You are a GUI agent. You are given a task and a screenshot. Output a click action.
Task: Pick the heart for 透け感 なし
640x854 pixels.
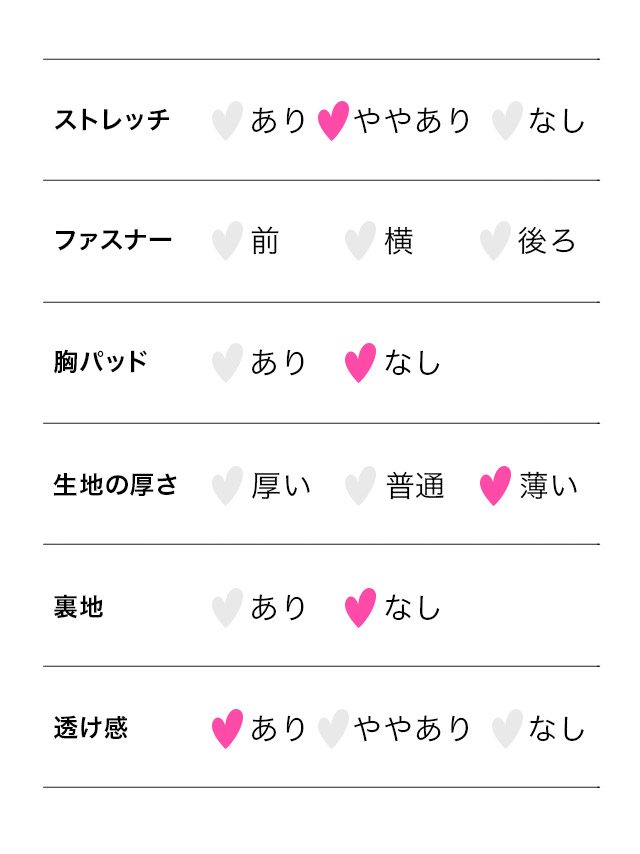pyautogui.click(x=507, y=729)
